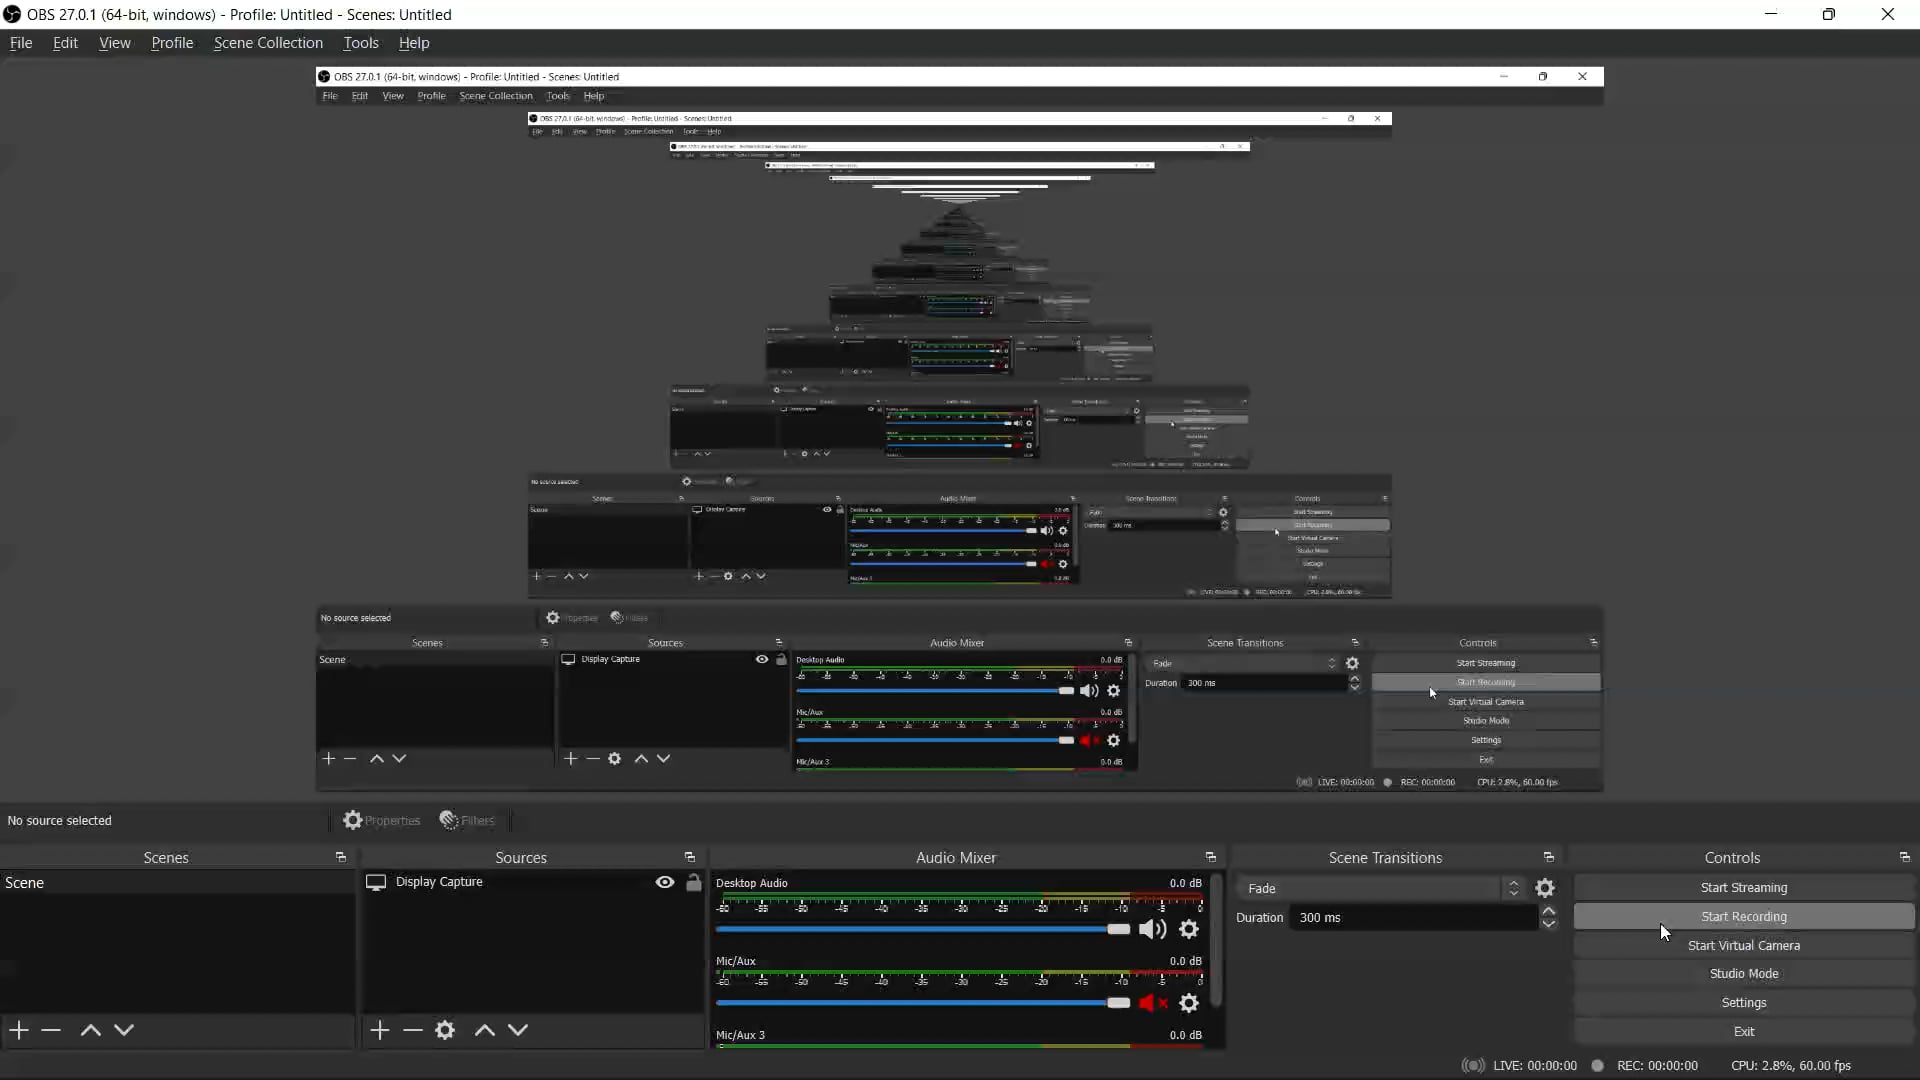This screenshot has height=1080, width=1920.
Task: Move source up arrow in Sources panel
Action: click(x=485, y=1030)
